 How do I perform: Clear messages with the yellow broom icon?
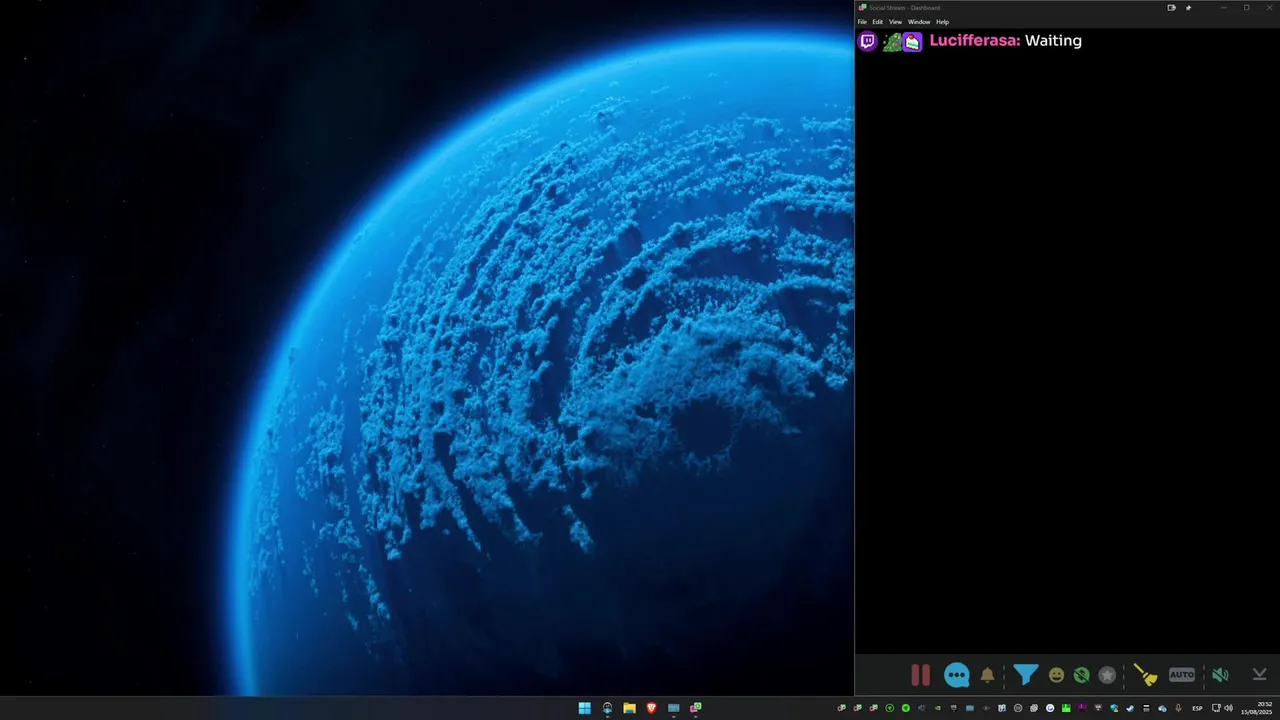click(x=1145, y=675)
